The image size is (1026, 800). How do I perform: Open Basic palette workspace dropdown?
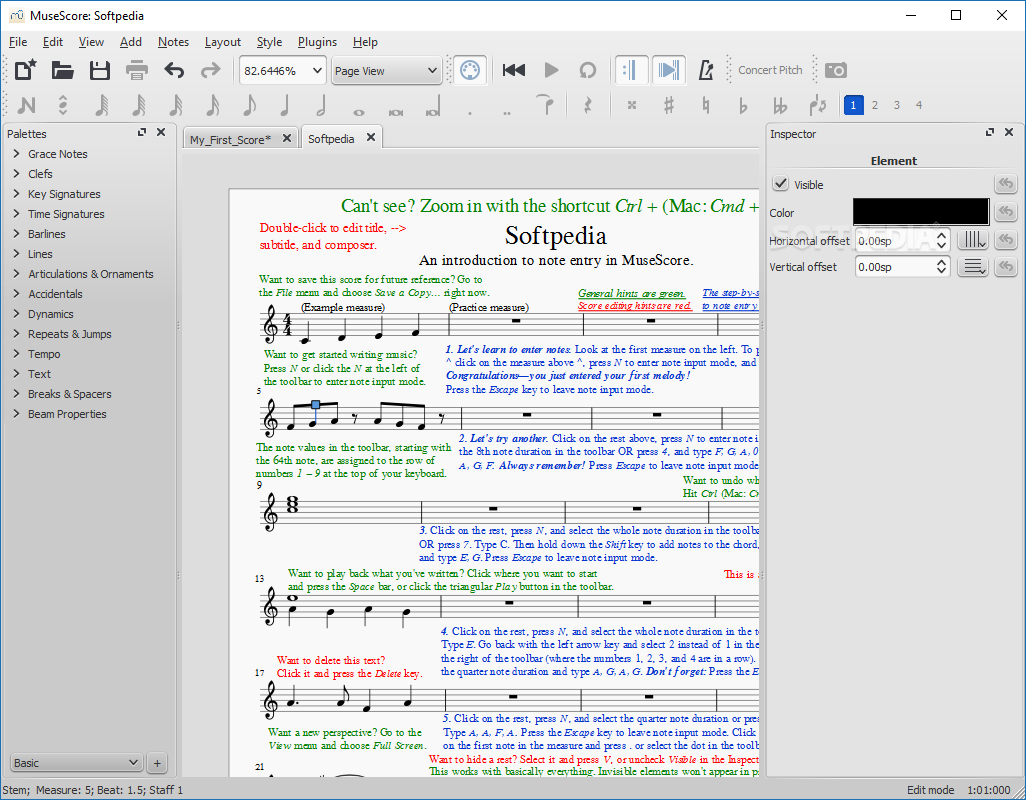[x=77, y=763]
